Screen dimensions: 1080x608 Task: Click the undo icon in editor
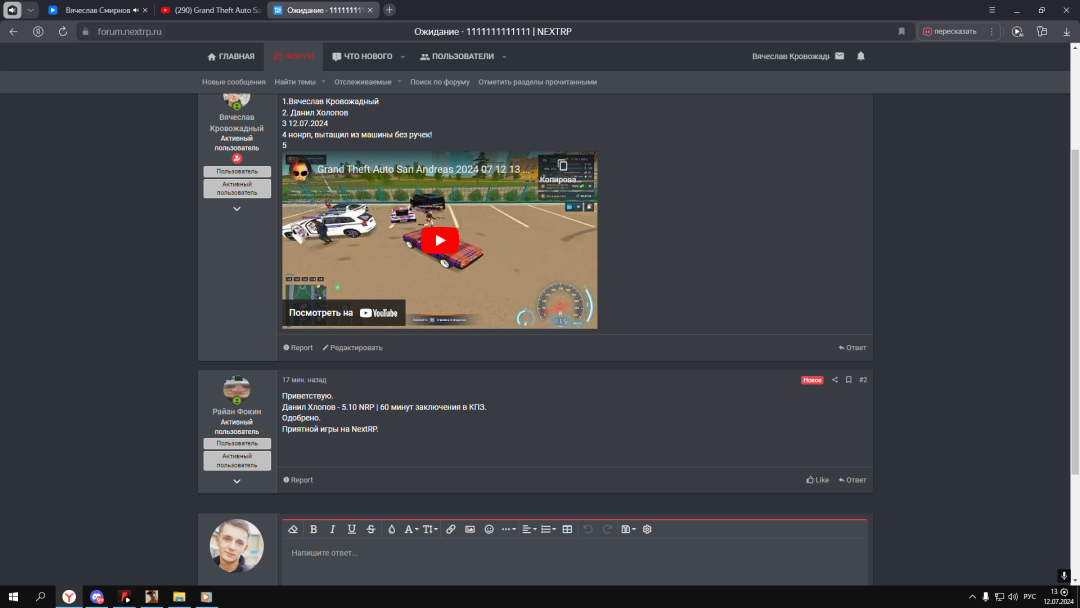(588, 530)
